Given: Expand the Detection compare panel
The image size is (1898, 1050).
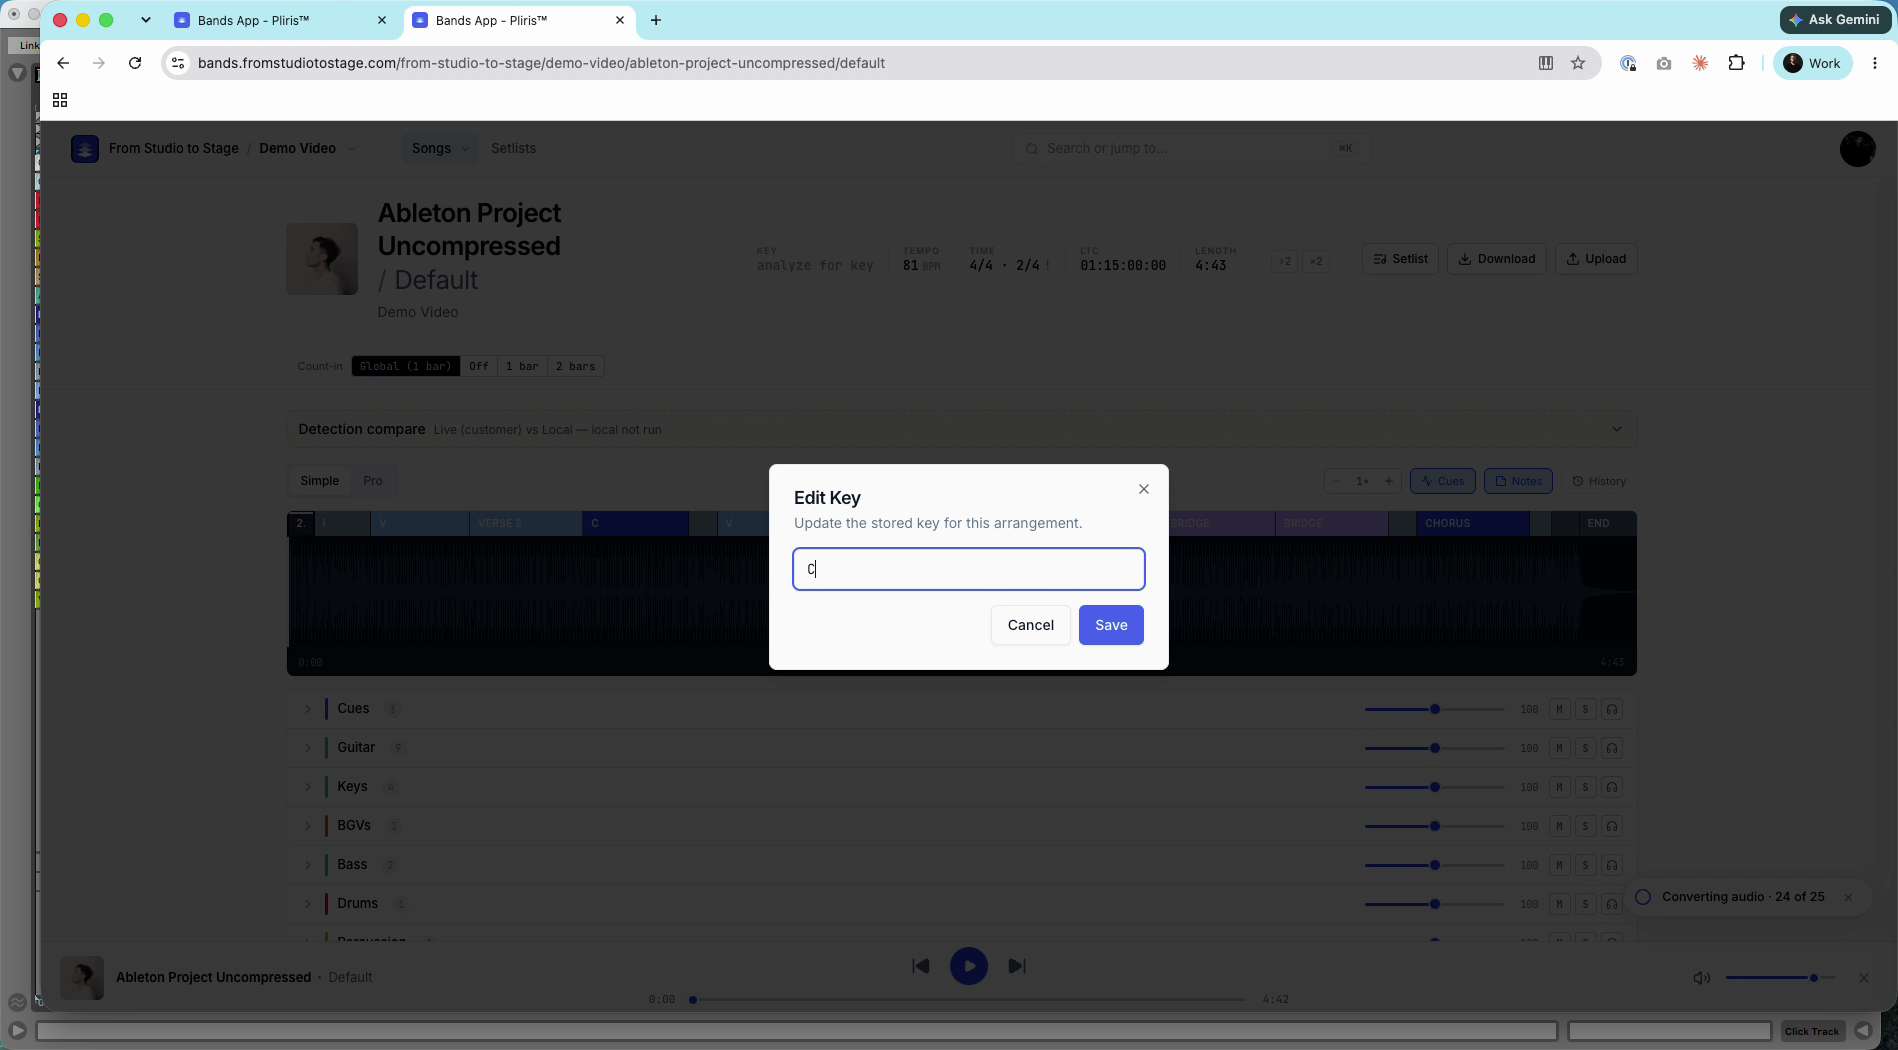Looking at the screenshot, I should point(1617,429).
